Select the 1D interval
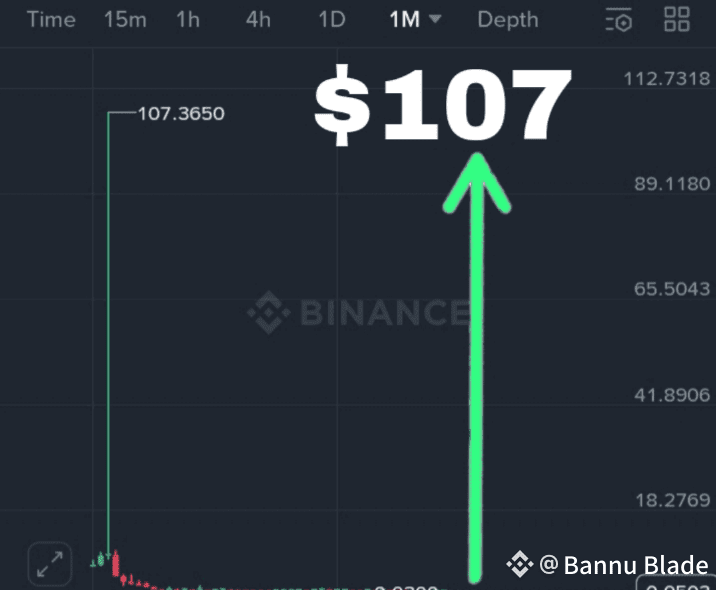Screen dimensions: 716x590 click(331, 19)
